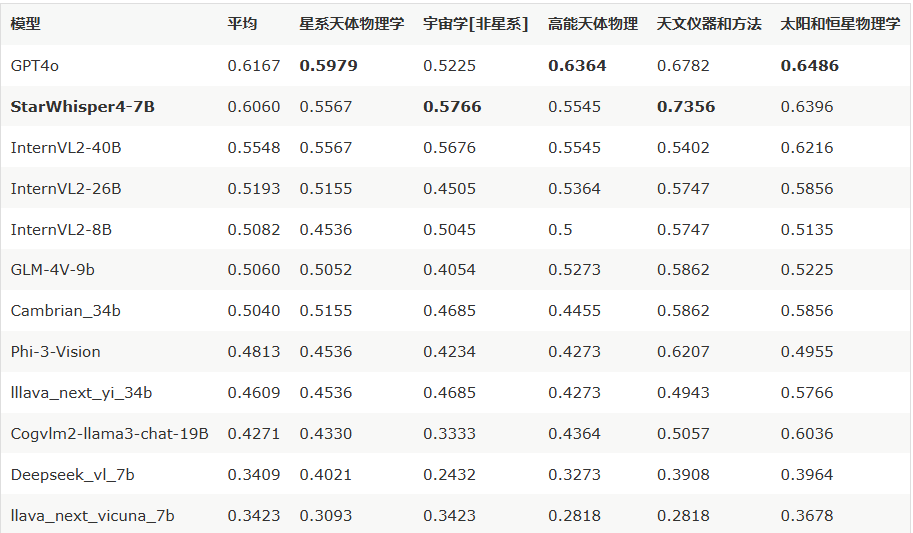913x533 pixels.
Task: Click the InternVL2-40B model cell
Action: (x=66, y=147)
